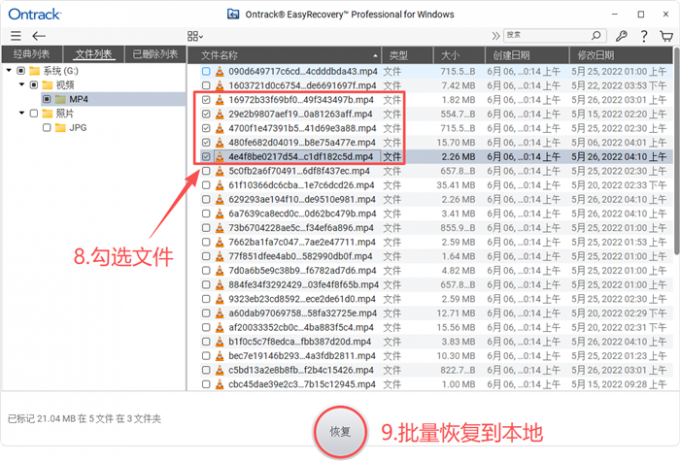Collapse the 系统 (G:) tree node
Screen dimensions: 680x461
[x=9, y=70]
